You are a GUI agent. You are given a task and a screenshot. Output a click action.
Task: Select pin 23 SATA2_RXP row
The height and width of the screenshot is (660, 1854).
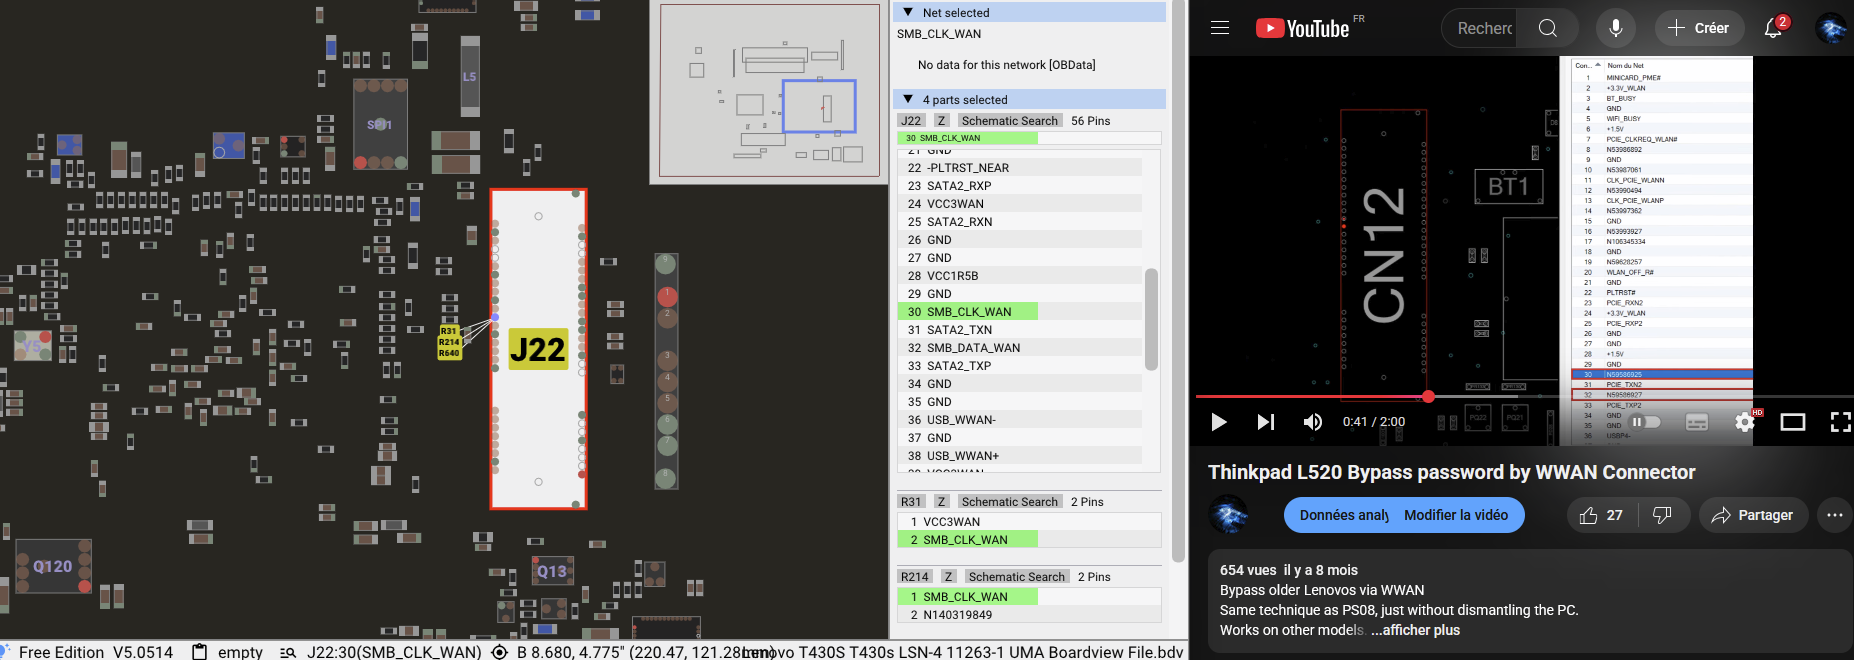pyautogui.click(x=1020, y=185)
